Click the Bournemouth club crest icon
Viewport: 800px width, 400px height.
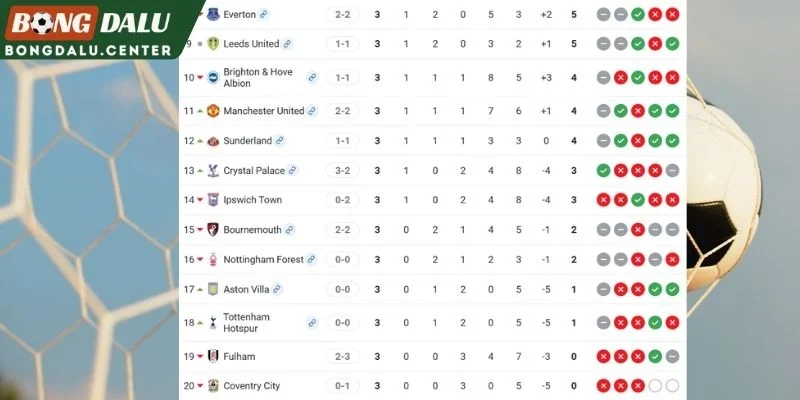coord(213,230)
